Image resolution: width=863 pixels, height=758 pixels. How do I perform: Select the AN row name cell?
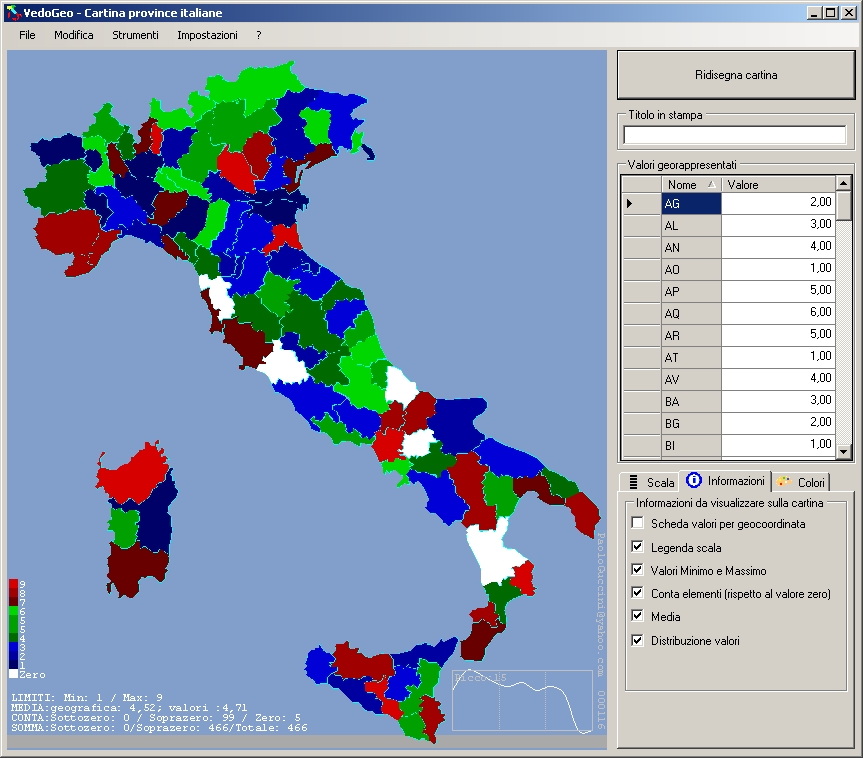(x=691, y=248)
